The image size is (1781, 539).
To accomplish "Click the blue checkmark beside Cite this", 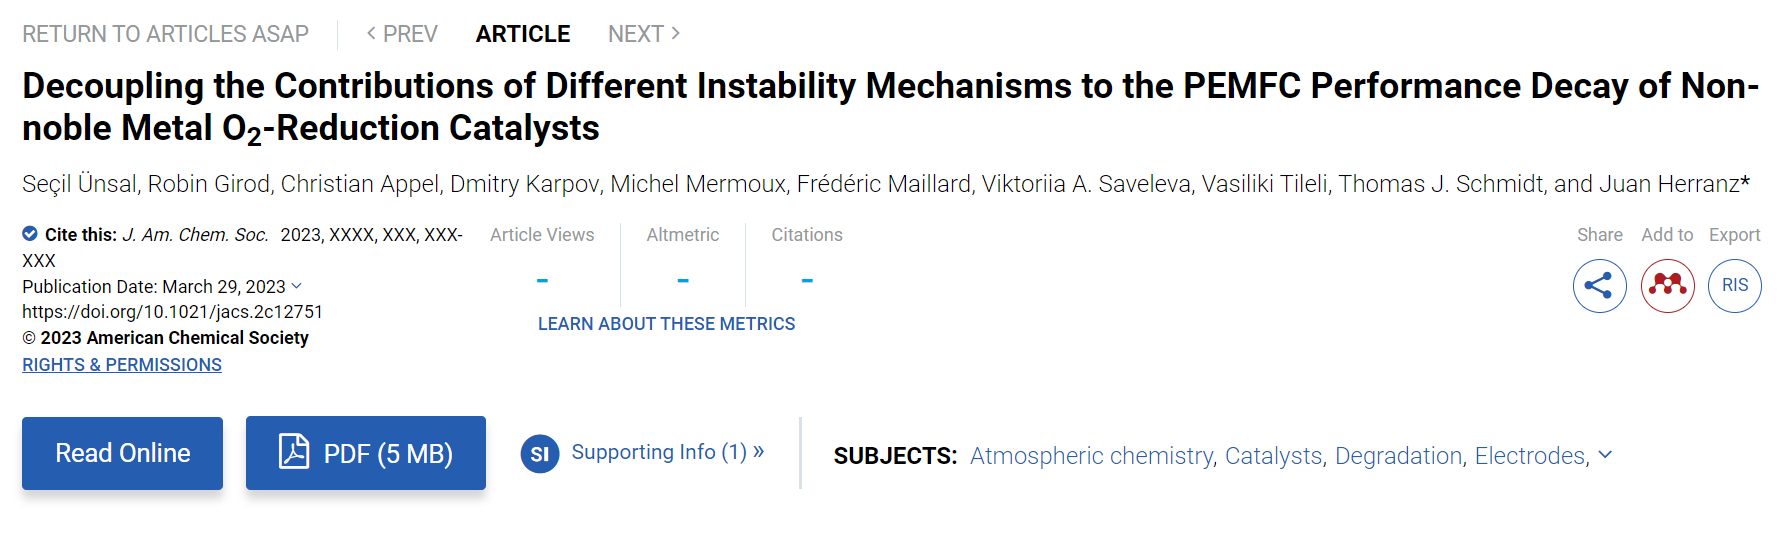I will click(x=30, y=234).
